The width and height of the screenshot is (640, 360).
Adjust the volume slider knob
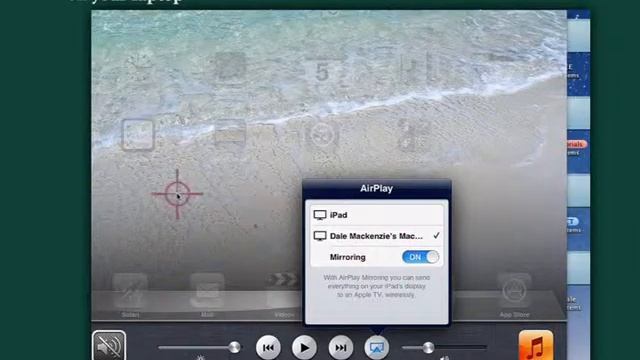coord(428,347)
